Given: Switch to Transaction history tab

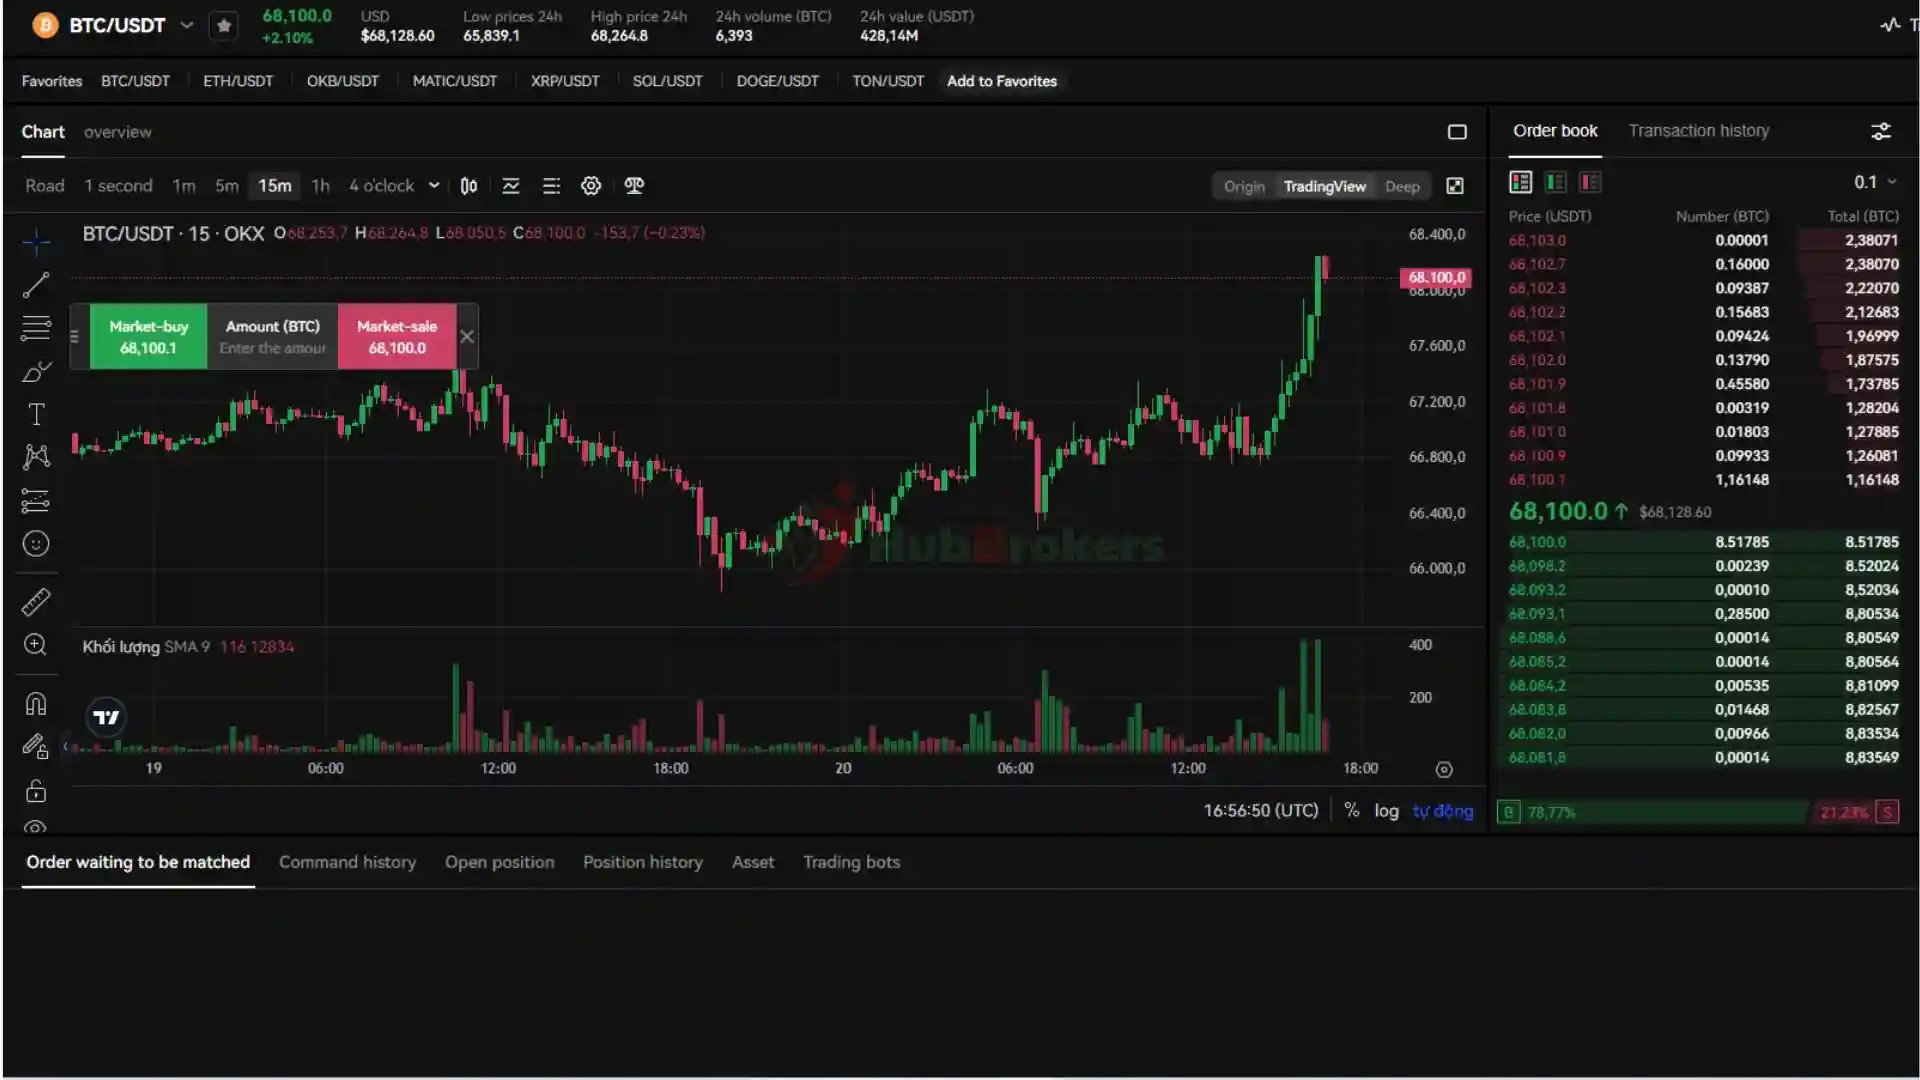Looking at the screenshot, I should pyautogui.click(x=1698, y=131).
